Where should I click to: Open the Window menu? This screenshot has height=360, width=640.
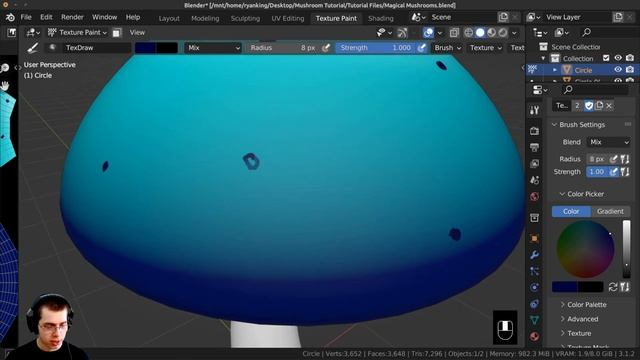tap(104, 17)
